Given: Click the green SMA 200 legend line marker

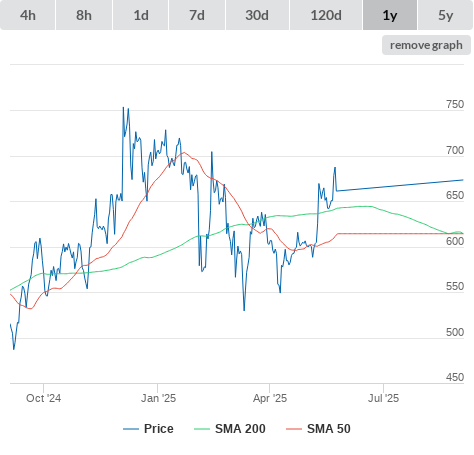Looking at the screenshot, I should click(202, 429).
